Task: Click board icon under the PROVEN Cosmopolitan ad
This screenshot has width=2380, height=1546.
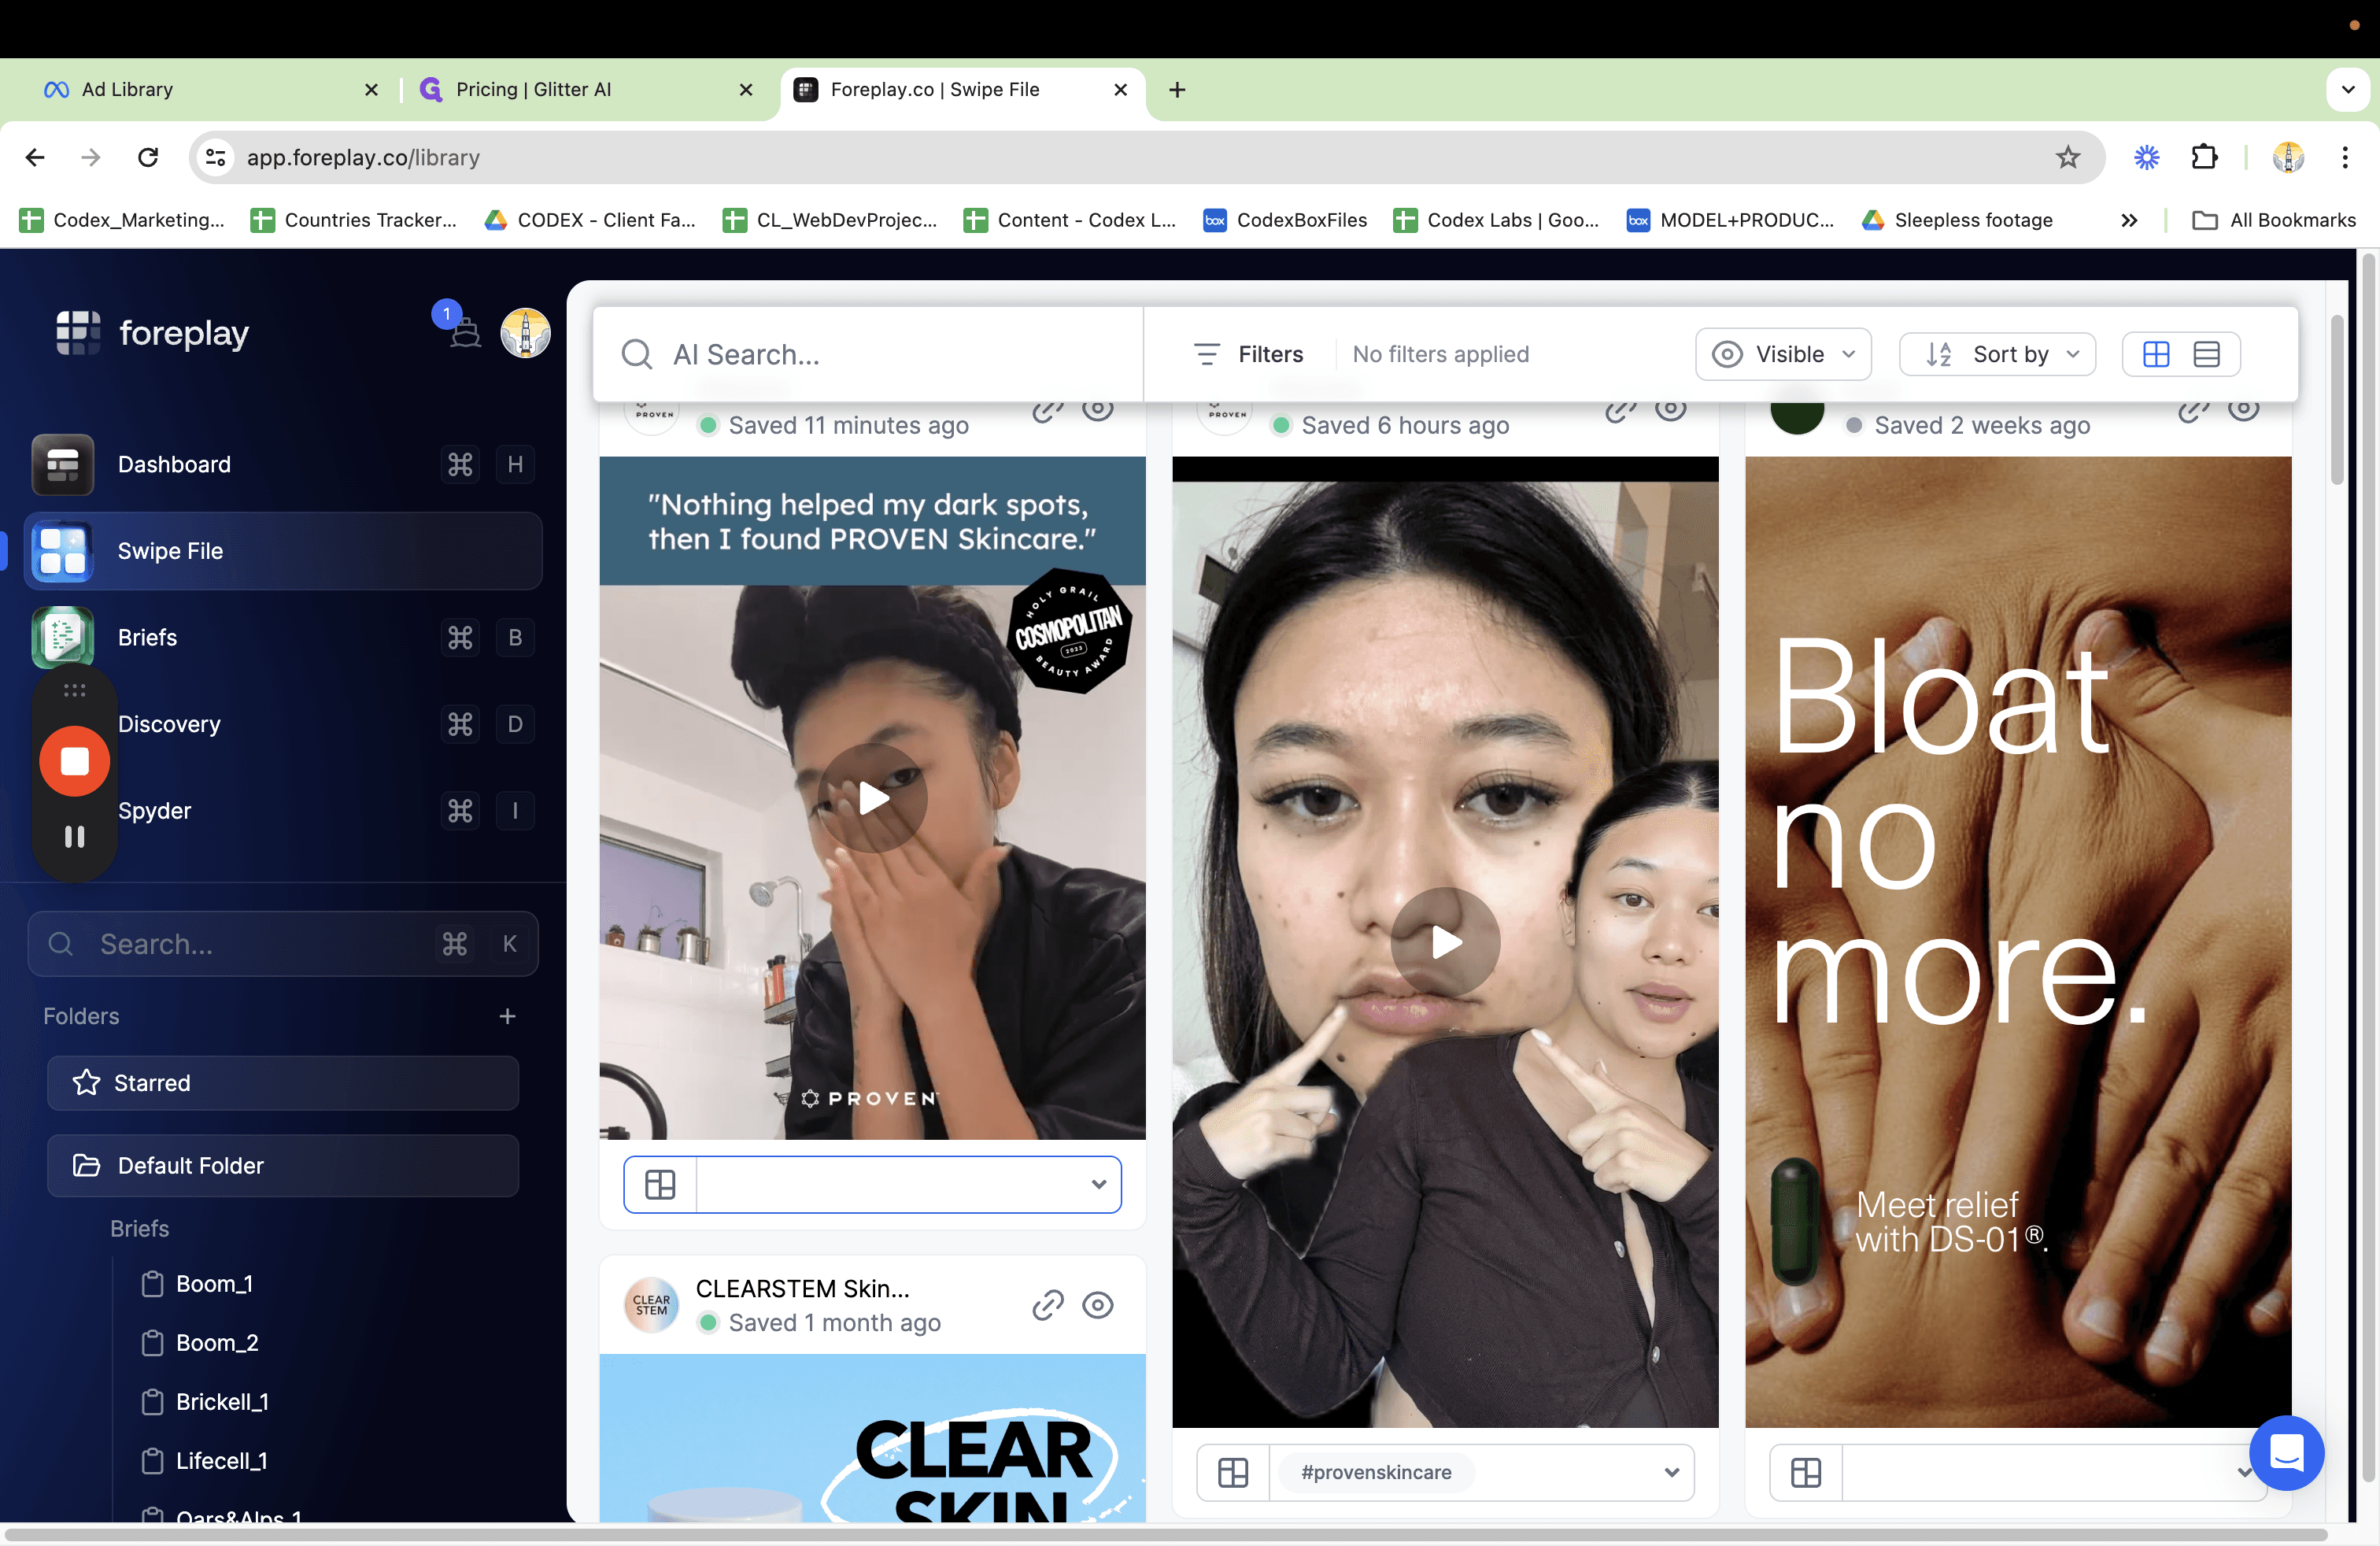Action: 660,1184
